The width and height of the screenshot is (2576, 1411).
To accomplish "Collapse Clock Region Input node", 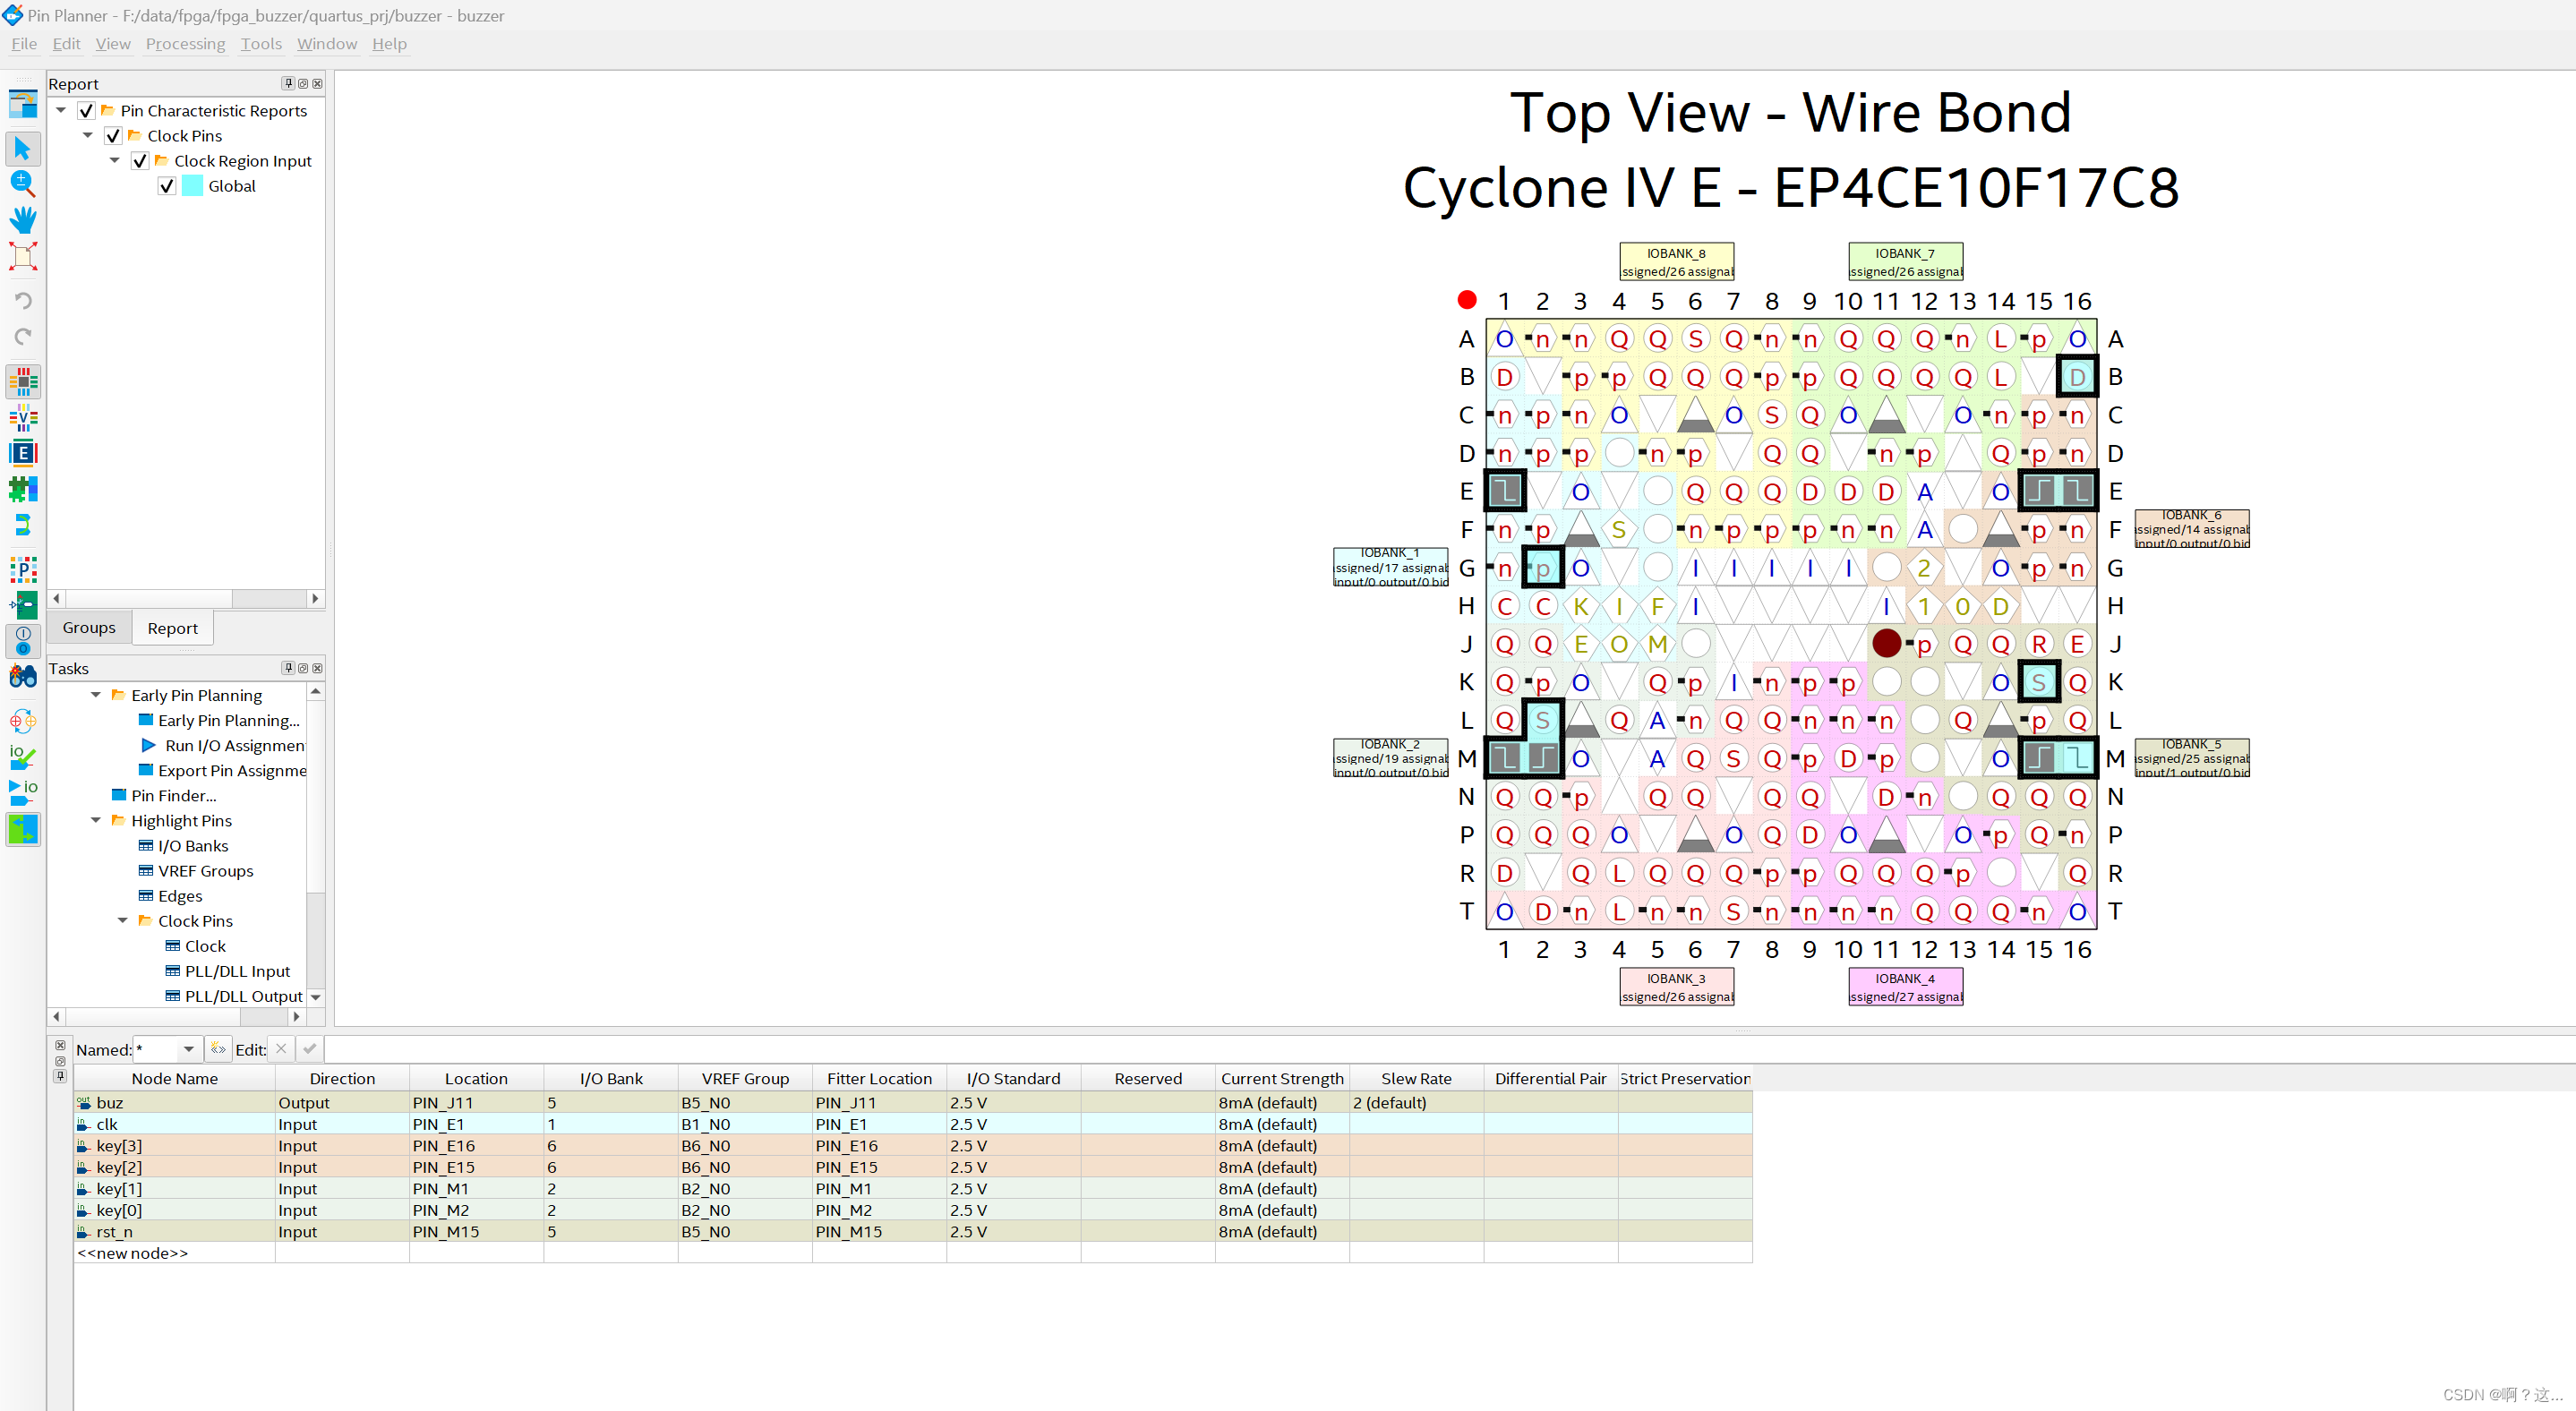I will (x=115, y=160).
